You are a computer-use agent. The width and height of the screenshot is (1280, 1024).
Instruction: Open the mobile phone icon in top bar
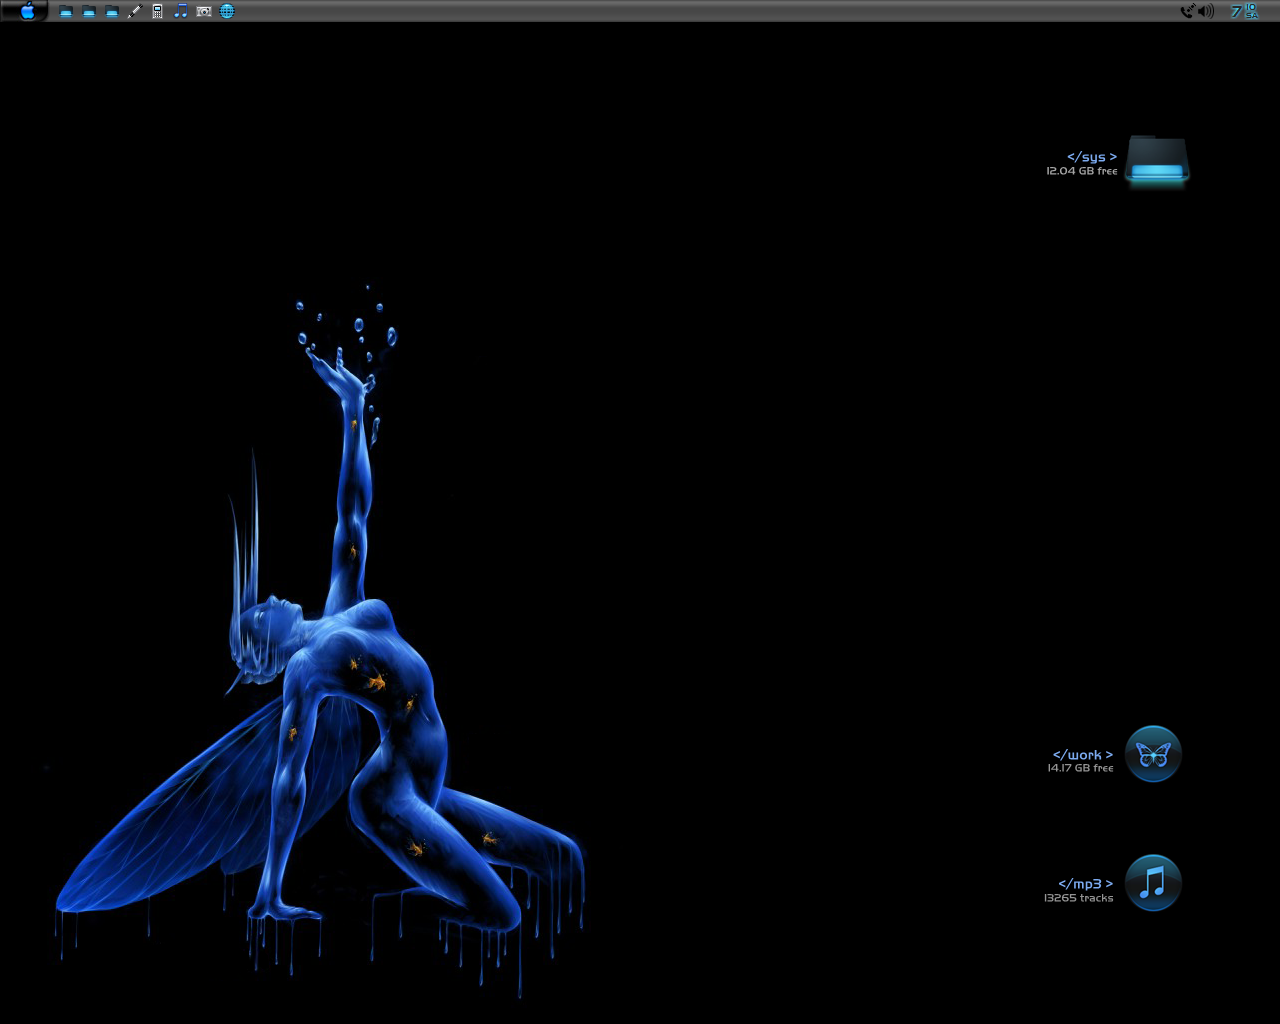coord(158,11)
